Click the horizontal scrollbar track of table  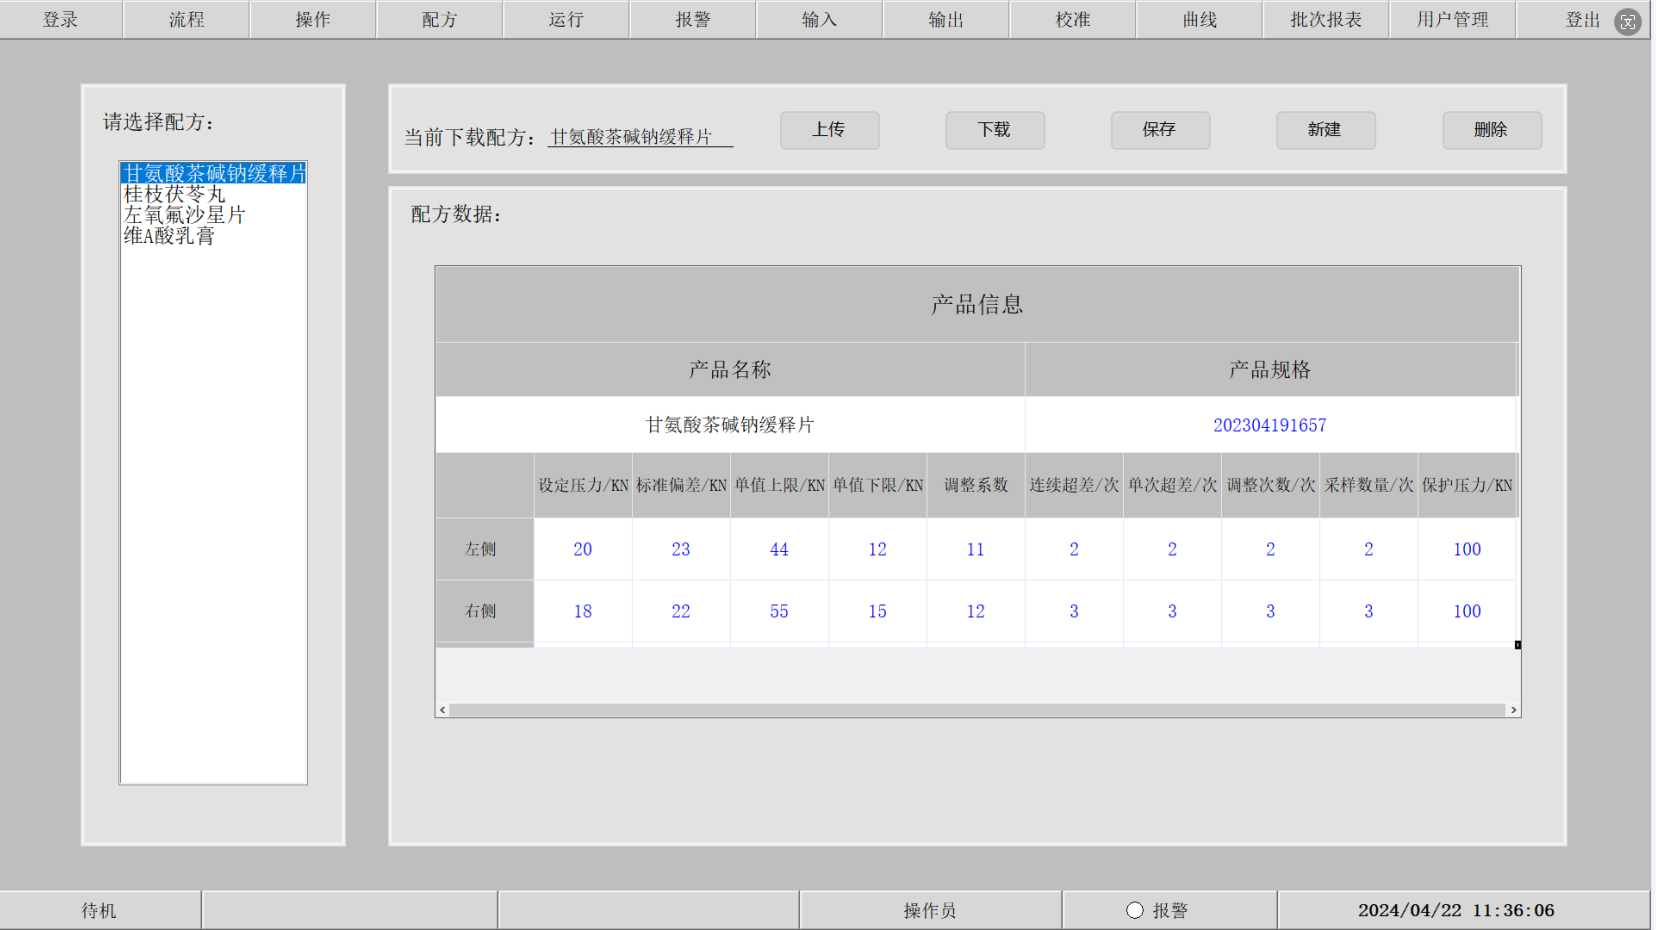coord(976,710)
